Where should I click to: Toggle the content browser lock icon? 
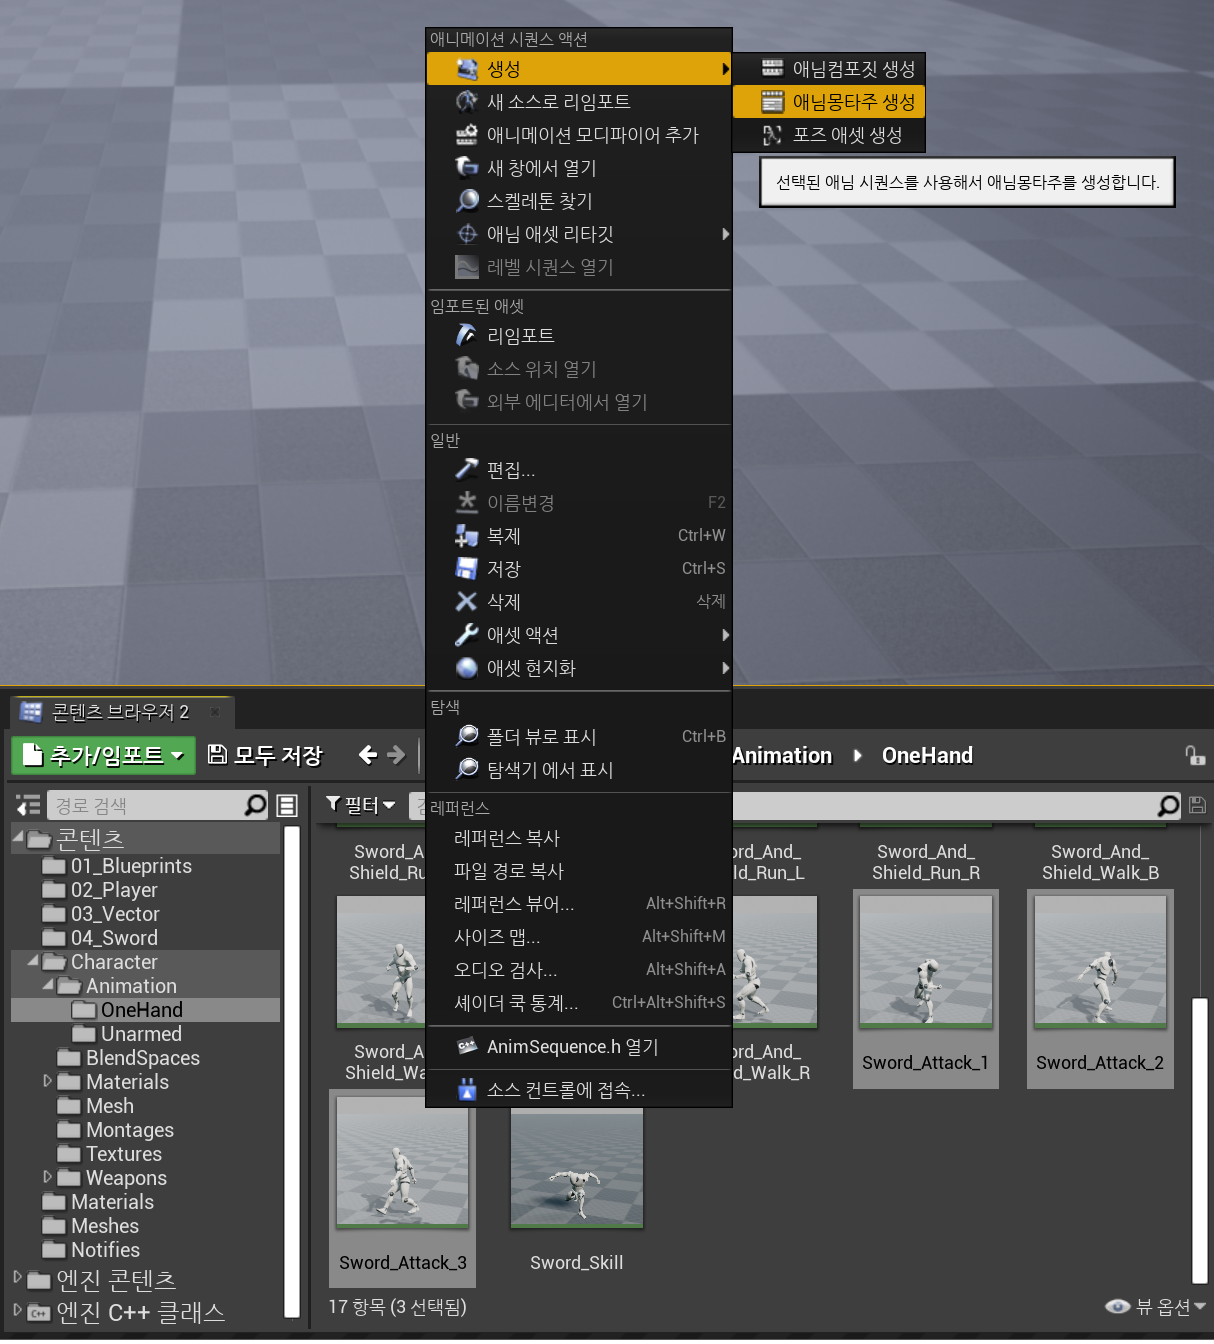[x=1195, y=756]
